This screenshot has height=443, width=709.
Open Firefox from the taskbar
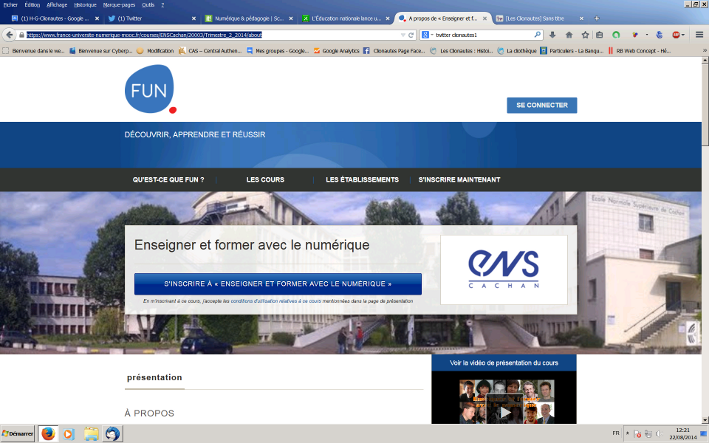pyautogui.click(x=48, y=434)
